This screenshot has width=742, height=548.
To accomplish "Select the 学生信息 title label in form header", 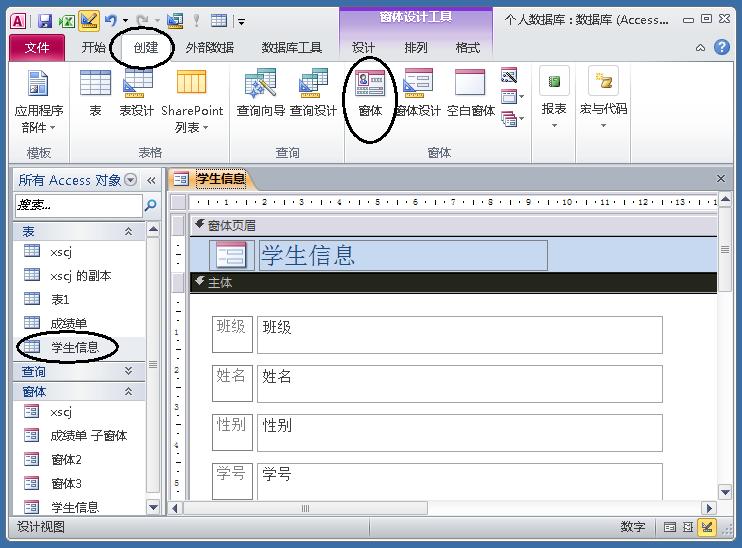I will (x=403, y=256).
